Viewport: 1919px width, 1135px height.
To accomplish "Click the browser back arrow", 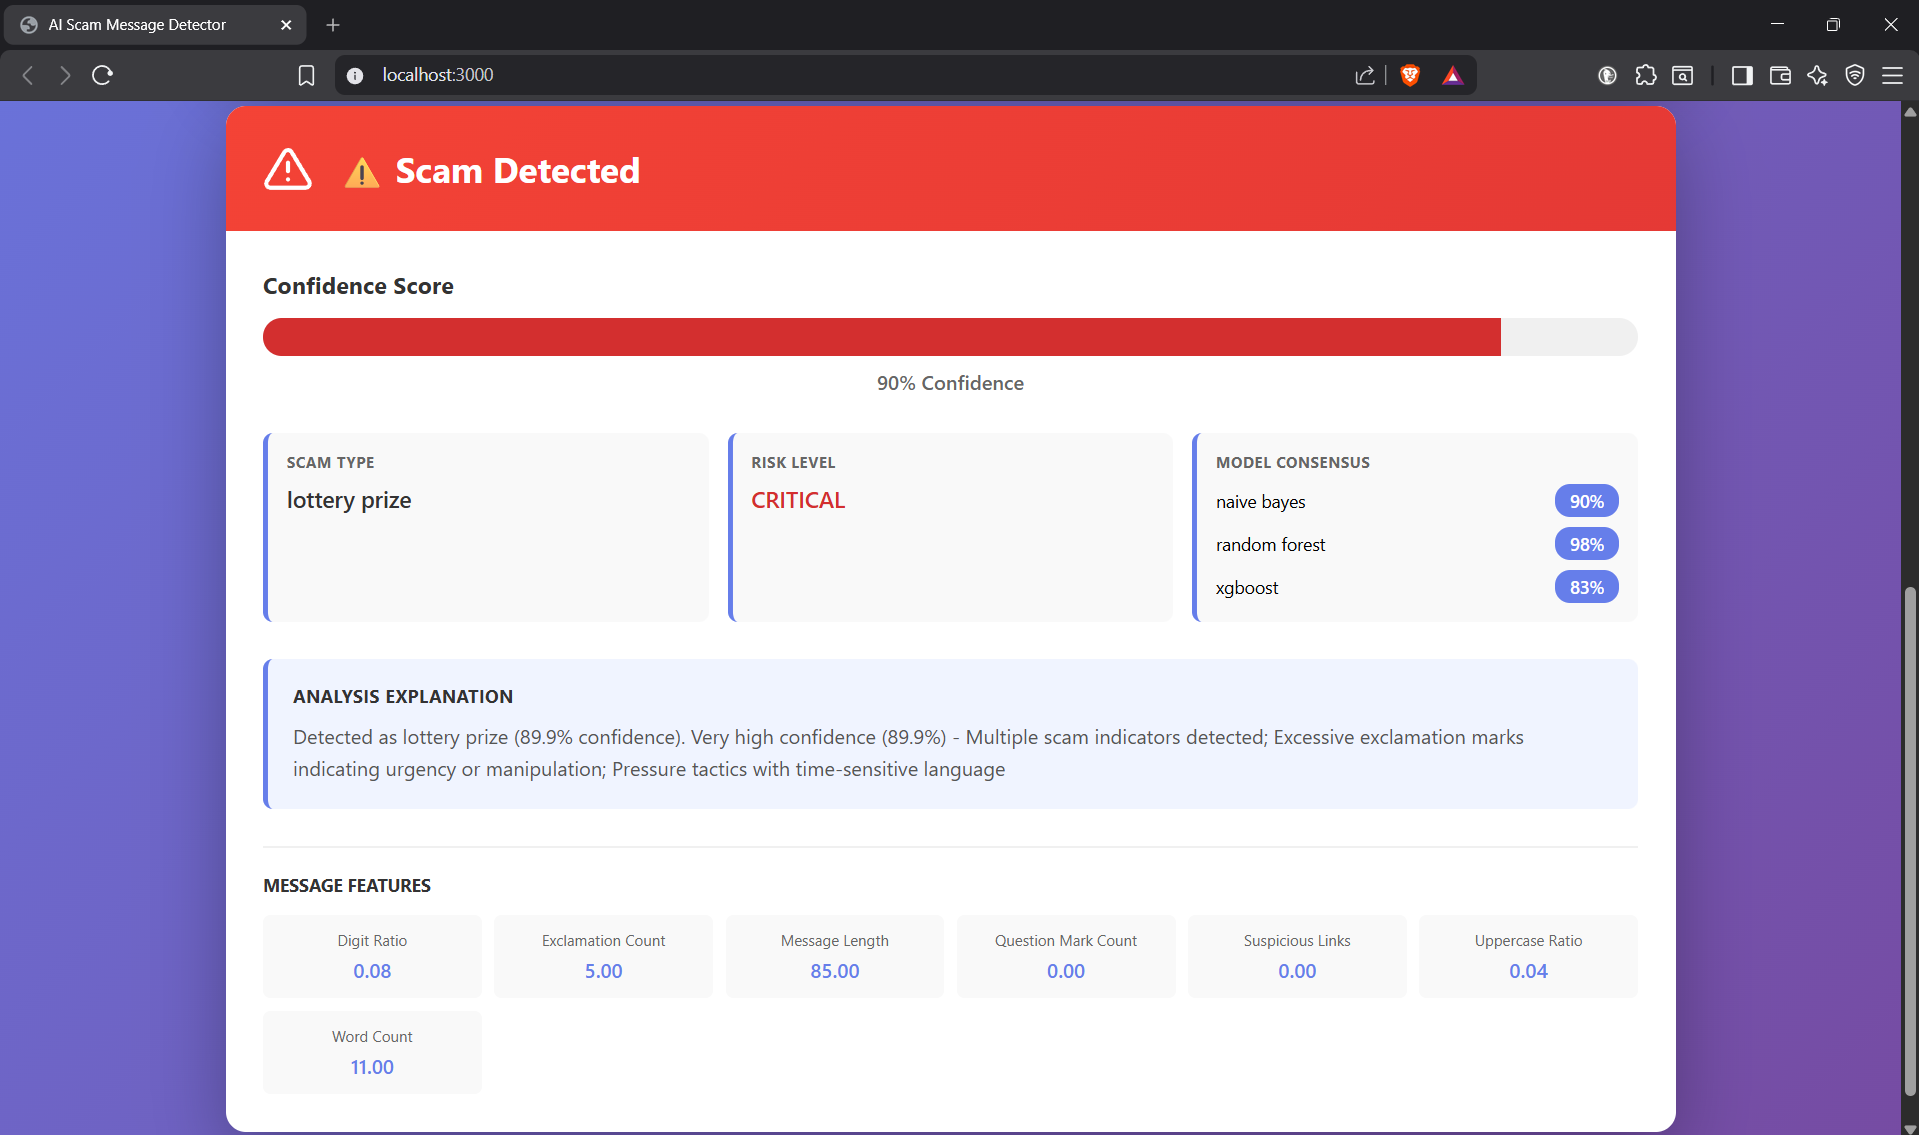I will pos(28,75).
